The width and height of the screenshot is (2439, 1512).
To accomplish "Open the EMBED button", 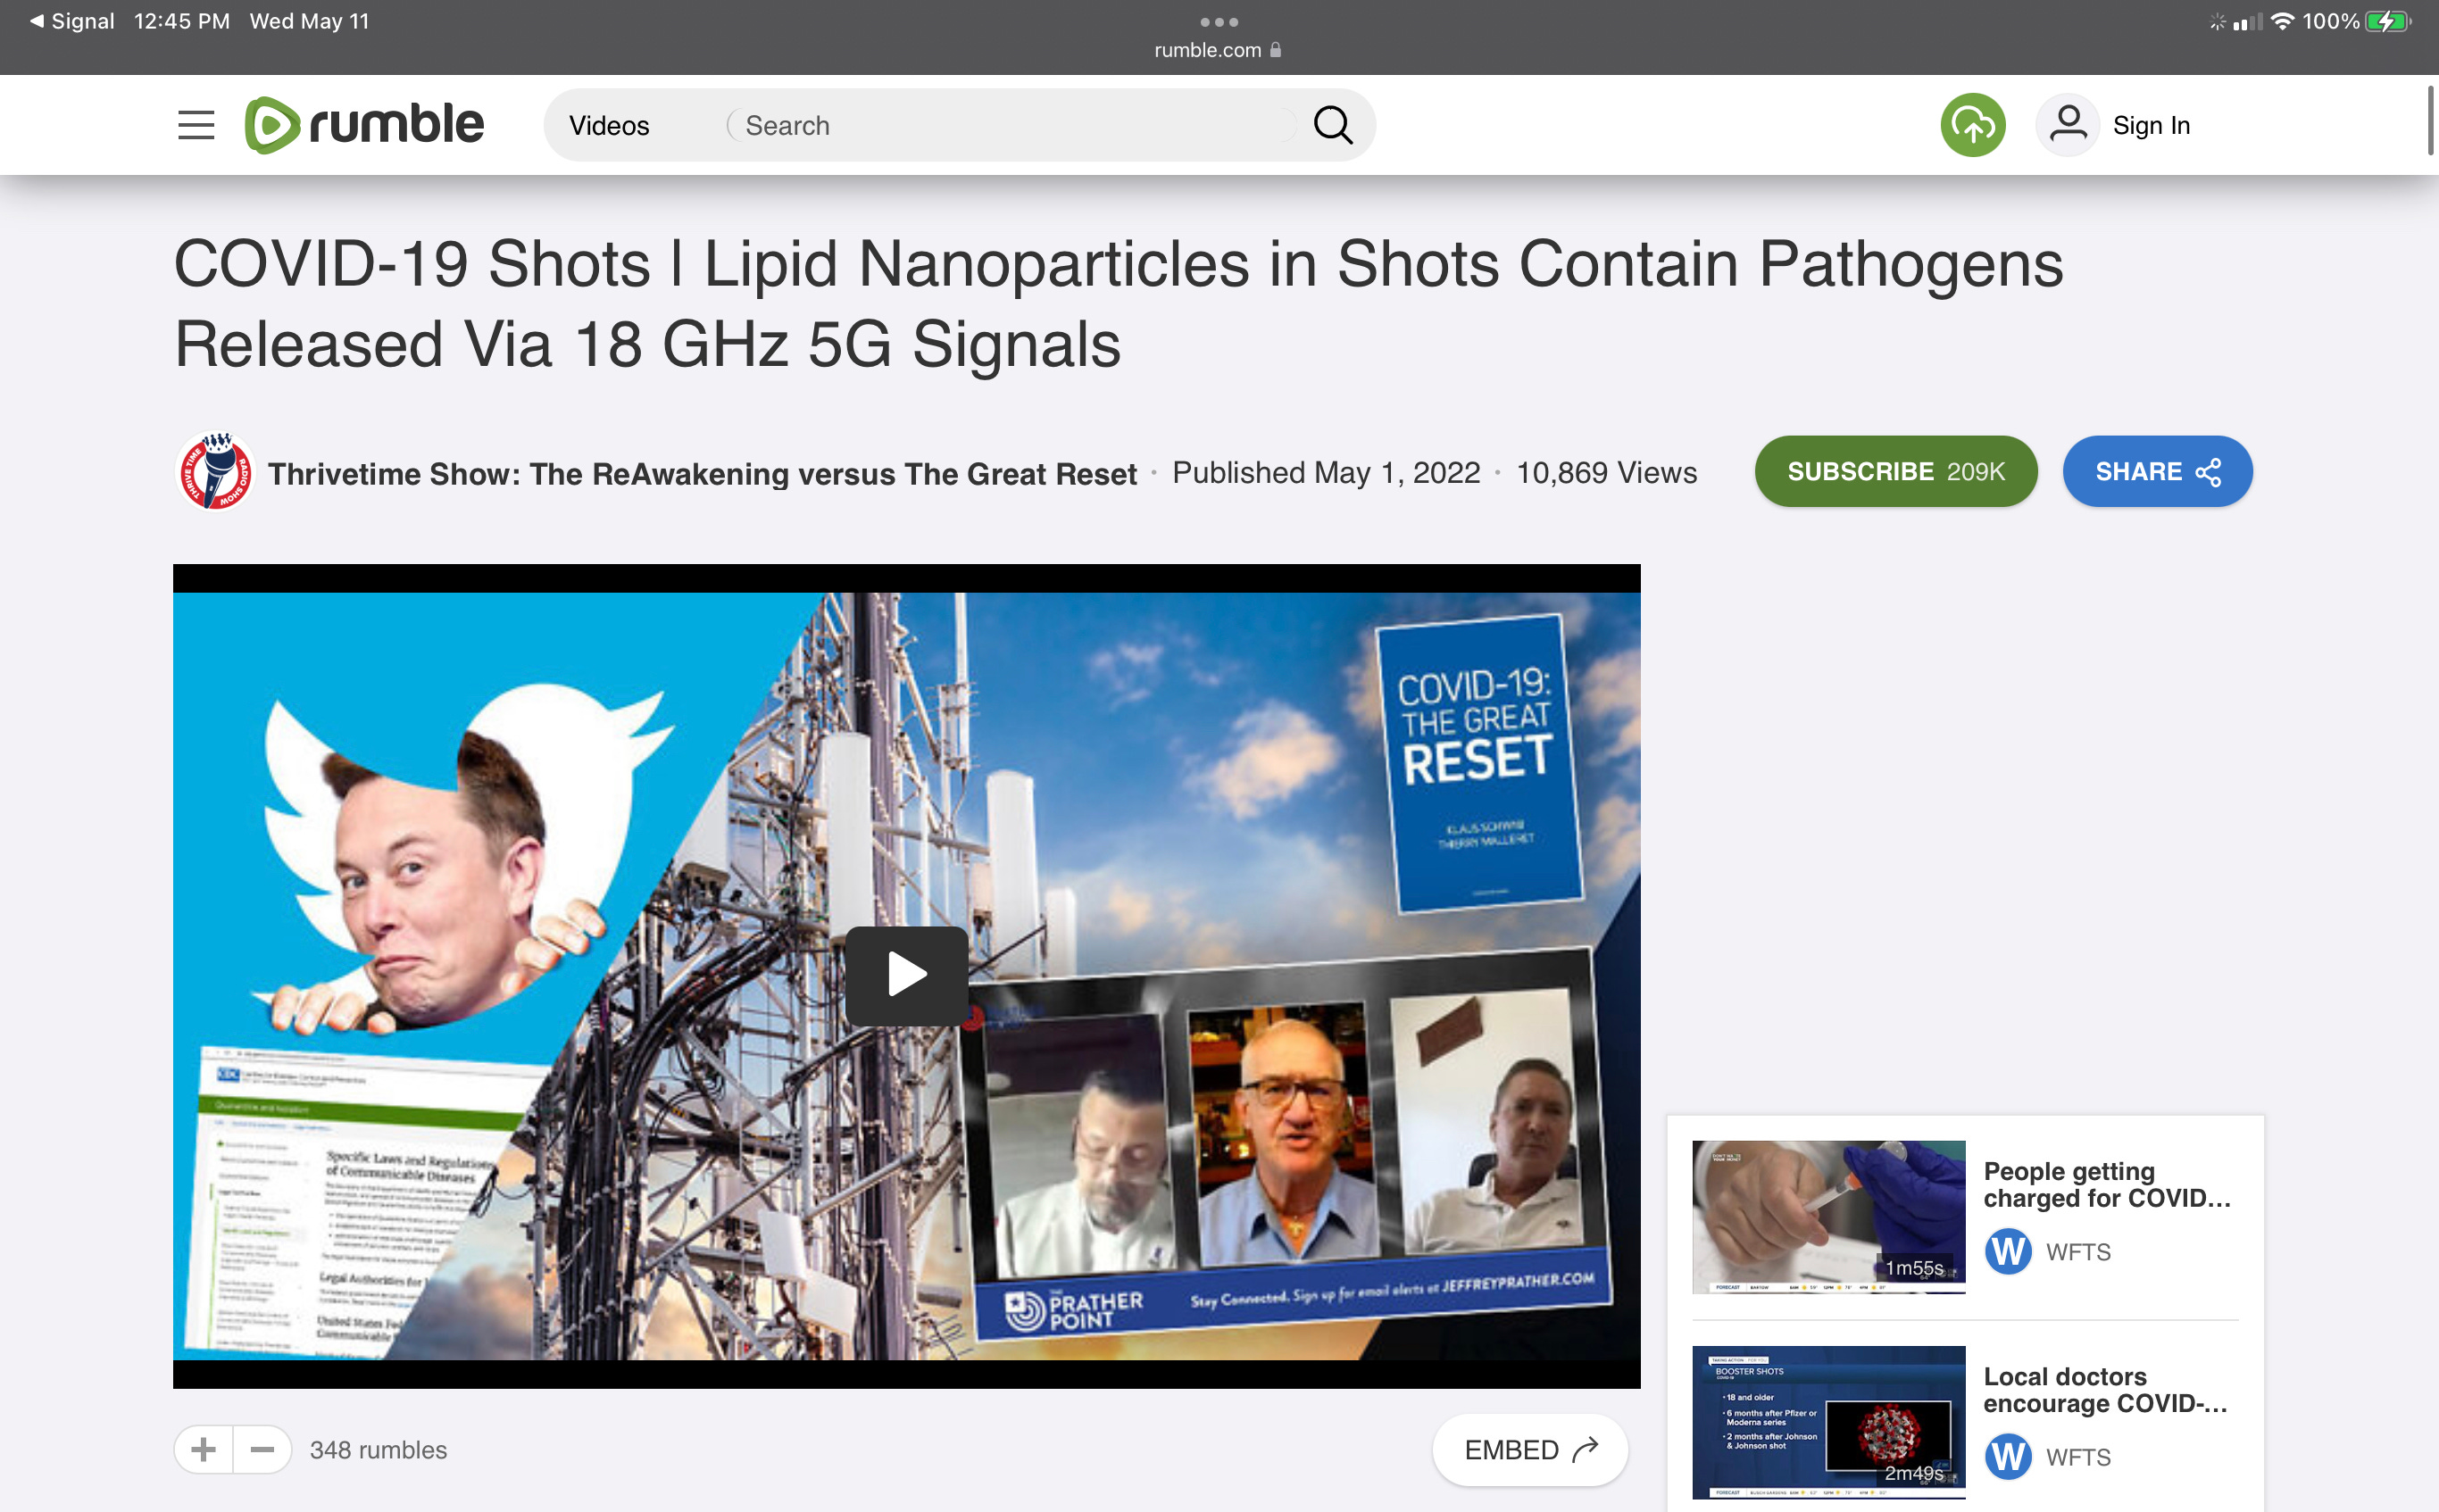I will coord(1530,1449).
